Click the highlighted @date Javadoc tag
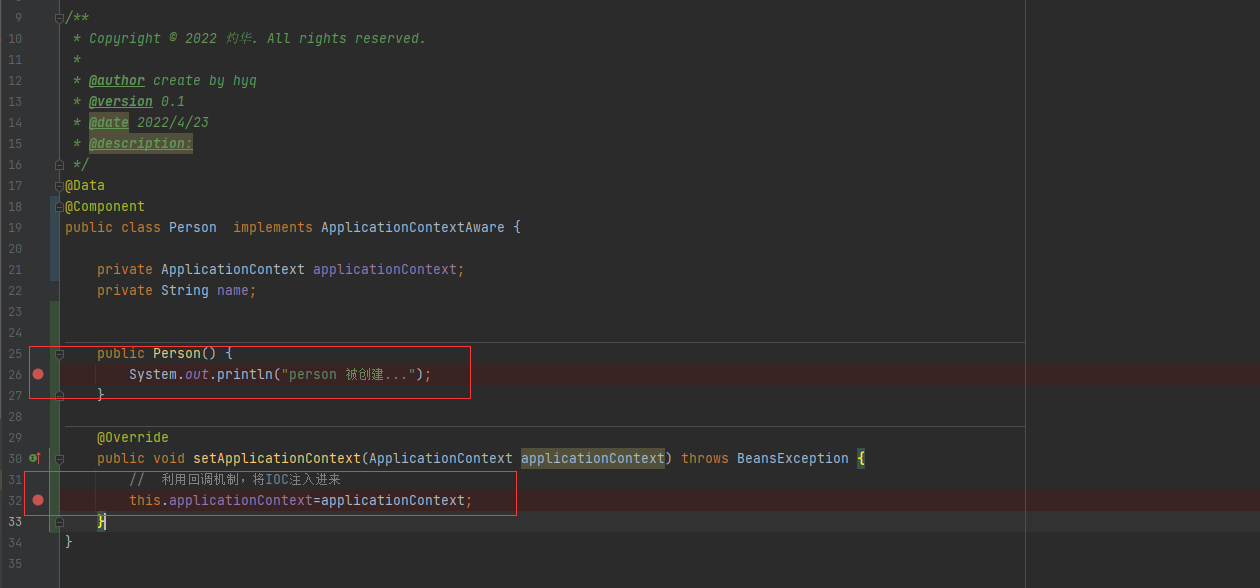 [109, 122]
